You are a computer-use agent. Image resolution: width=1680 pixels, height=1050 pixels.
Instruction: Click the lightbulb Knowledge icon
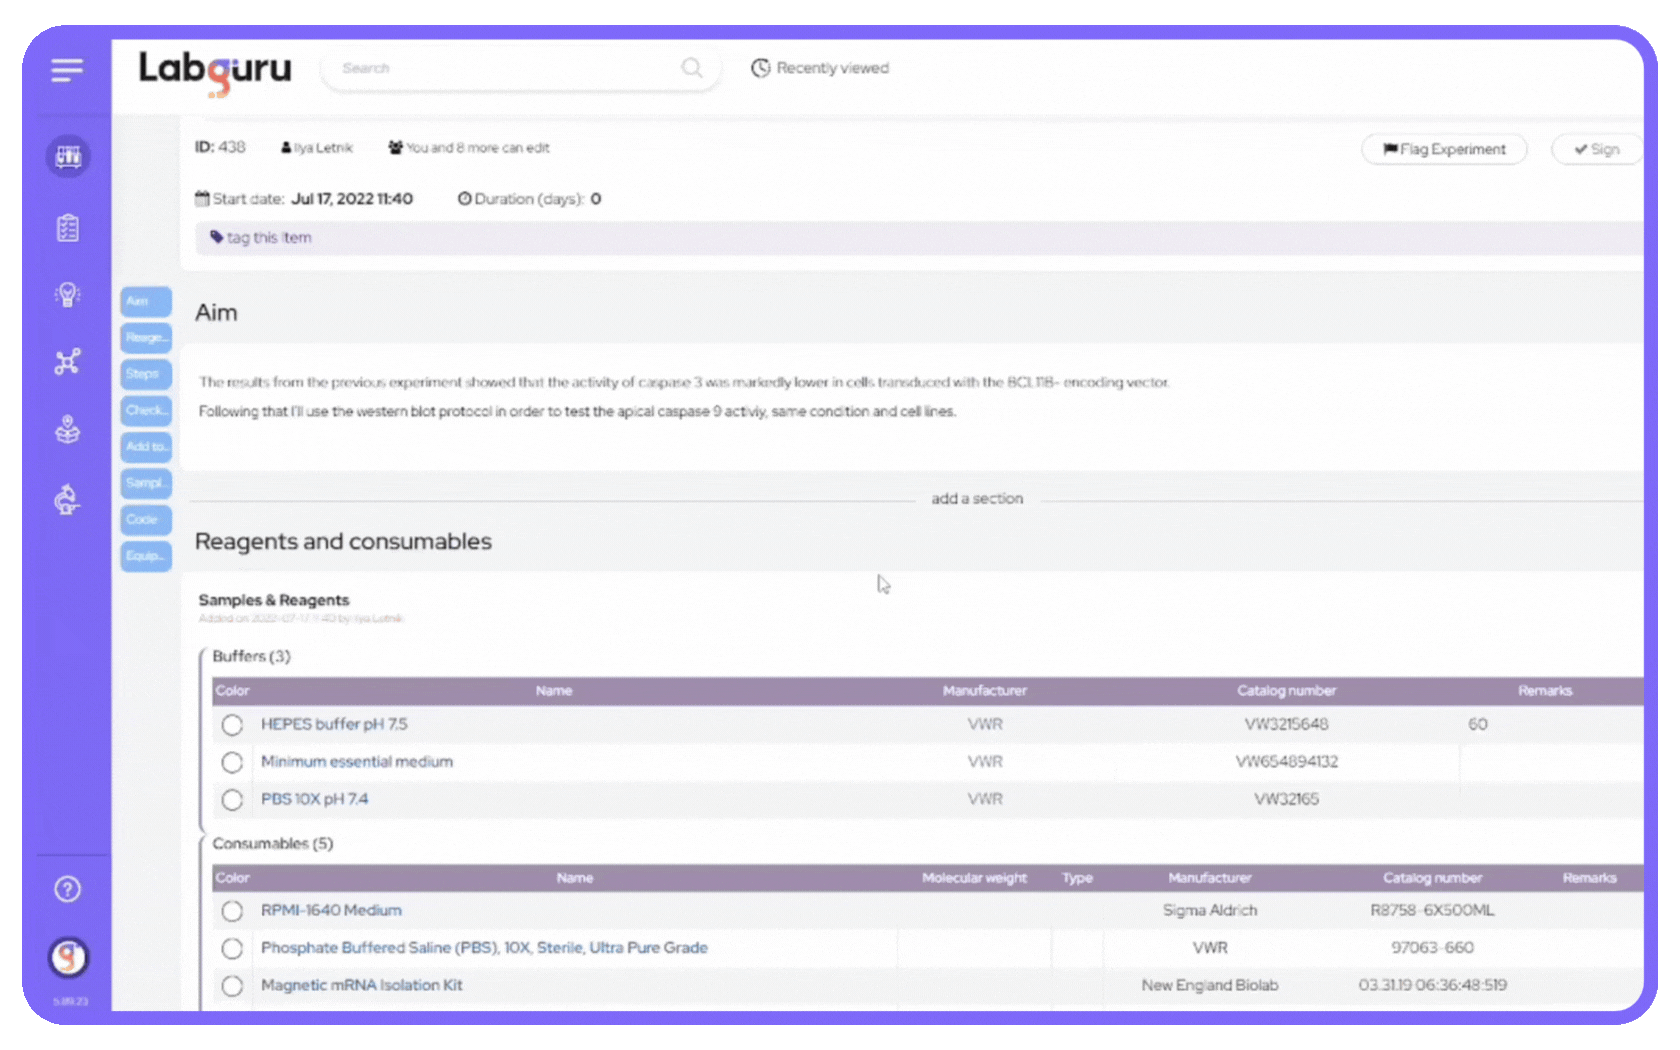tap(67, 294)
